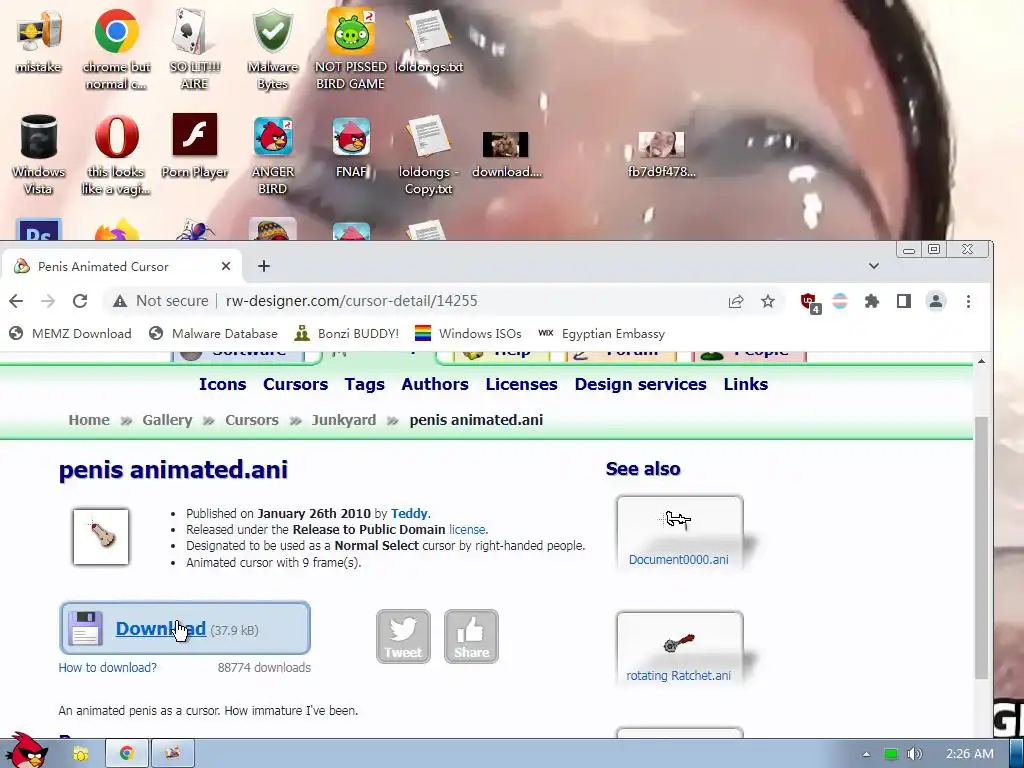
Task: Go to the Icons section menu
Action: [x=223, y=384]
